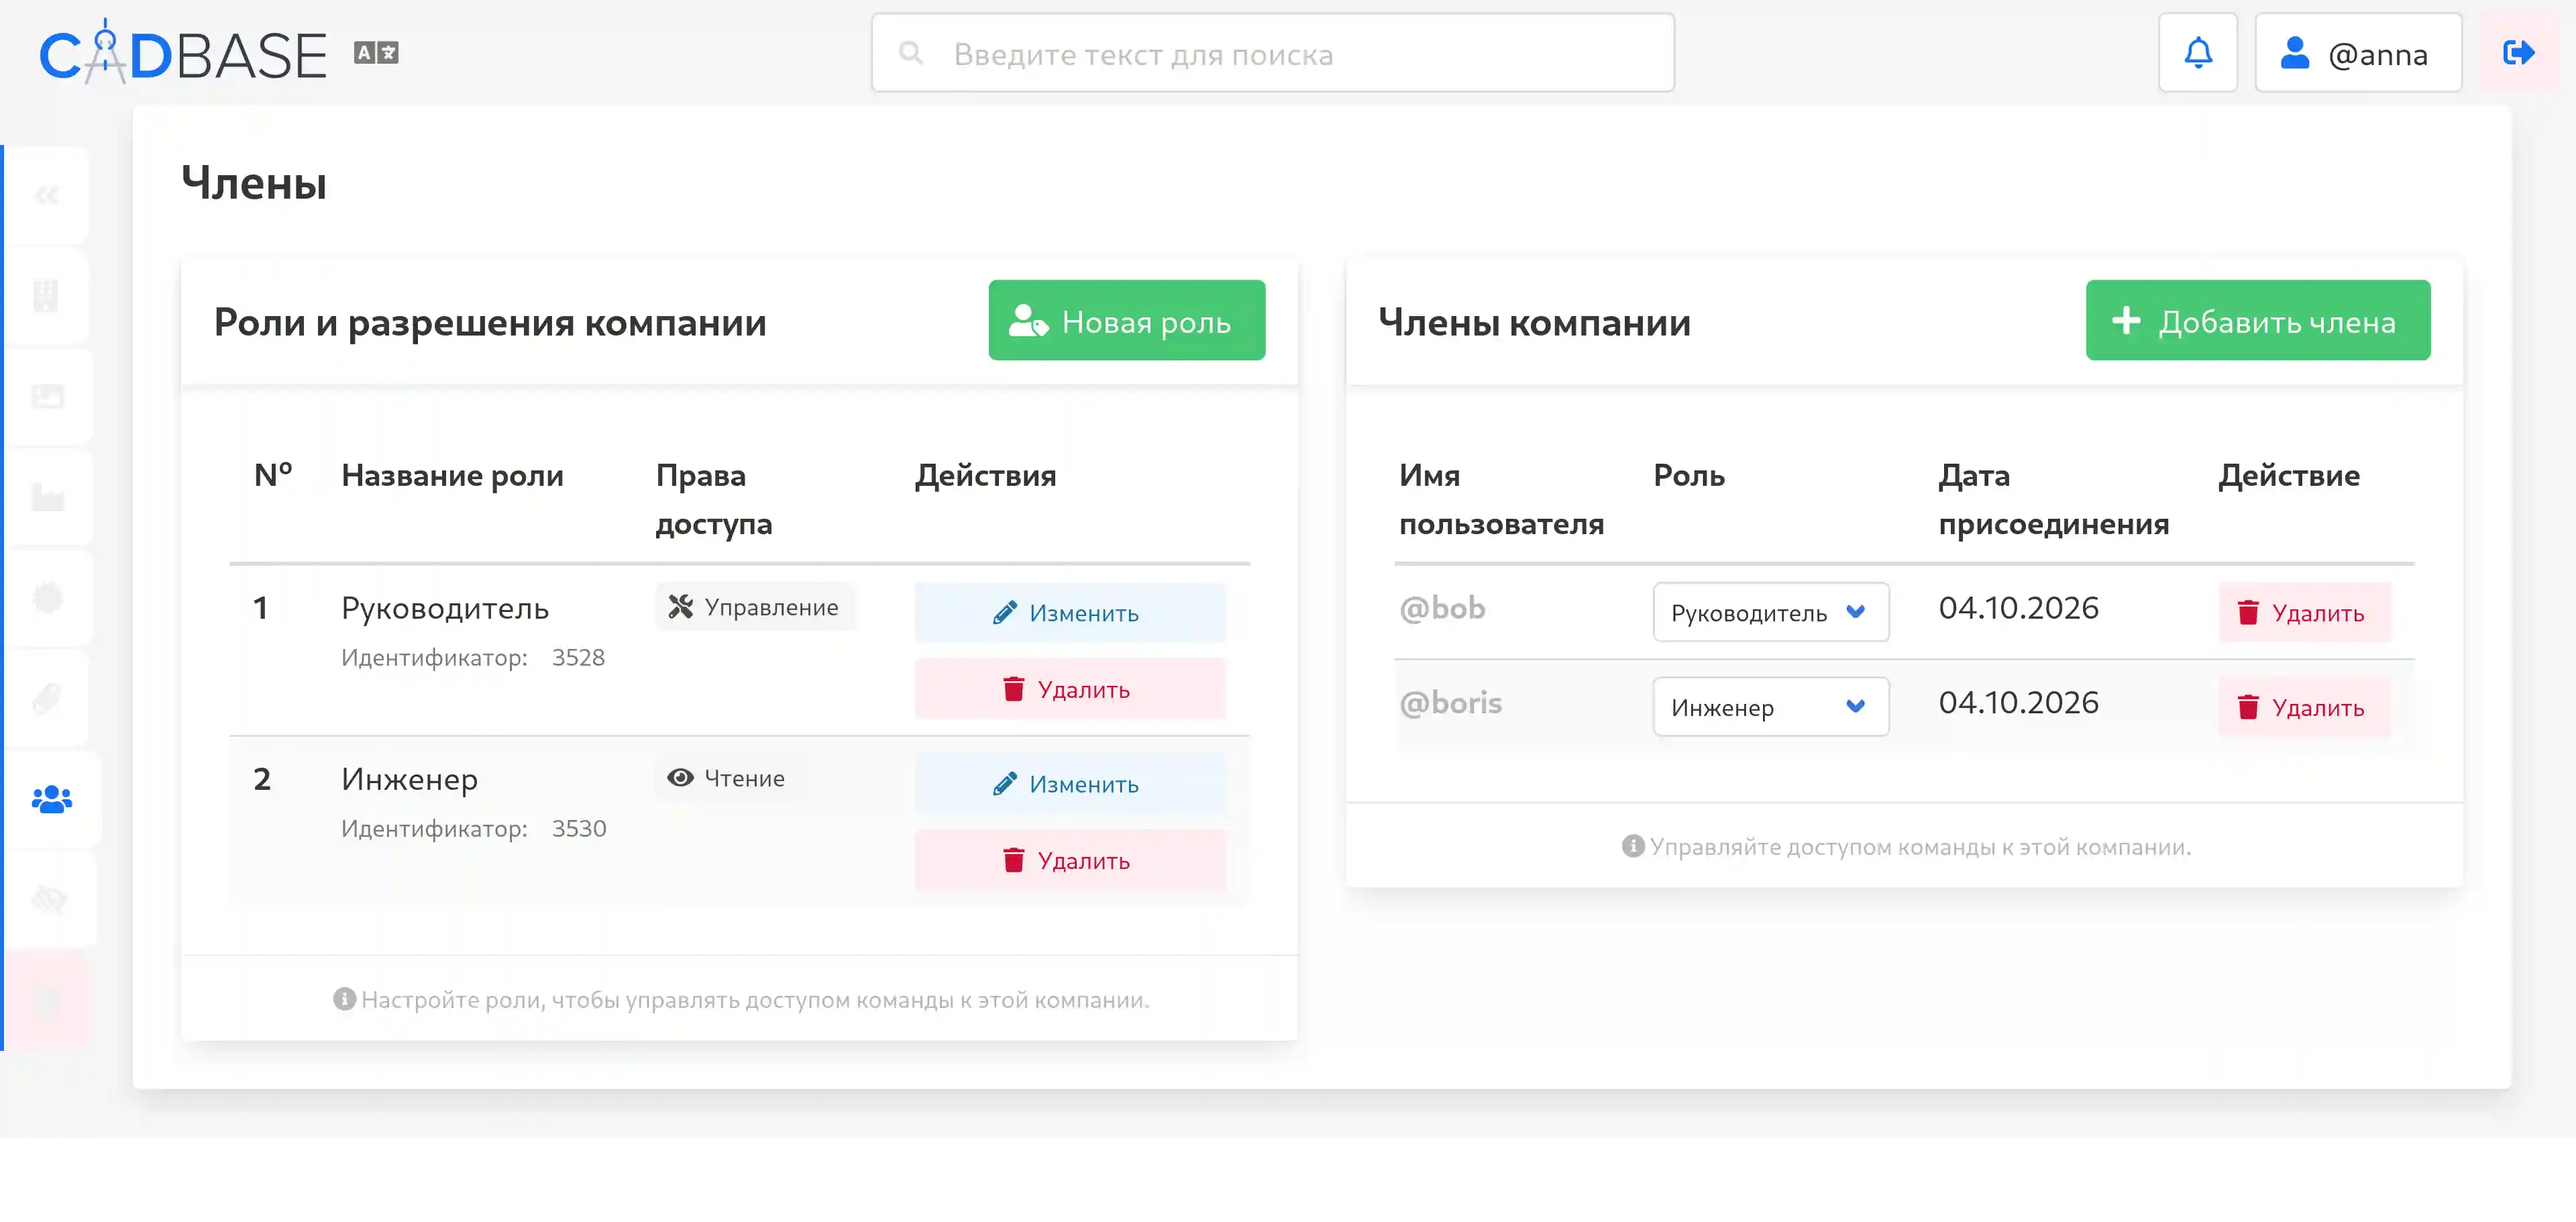Image resolution: width=2576 pixels, height=1222 pixels.
Task: Open the role dropdown for @bob
Action: click(x=1770, y=612)
